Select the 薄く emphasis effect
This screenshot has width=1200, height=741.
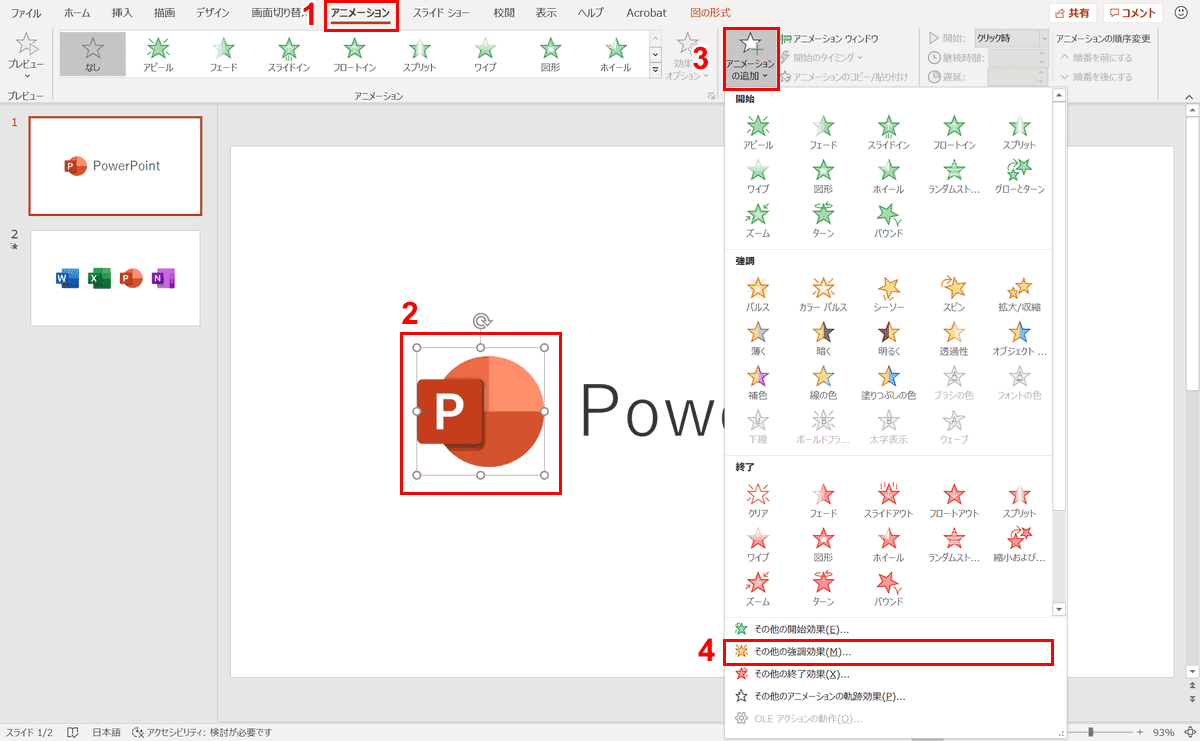coord(758,338)
